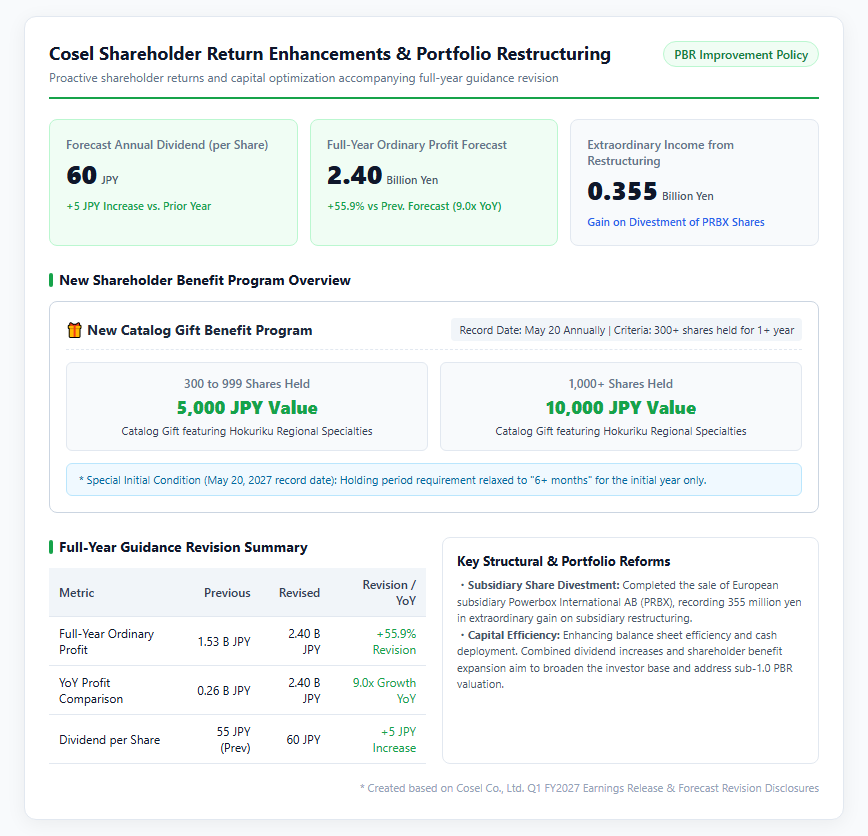868x836 pixels.
Task: Click the gift icon beside New Catalog Gift
Action: pyautogui.click(x=74, y=331)
